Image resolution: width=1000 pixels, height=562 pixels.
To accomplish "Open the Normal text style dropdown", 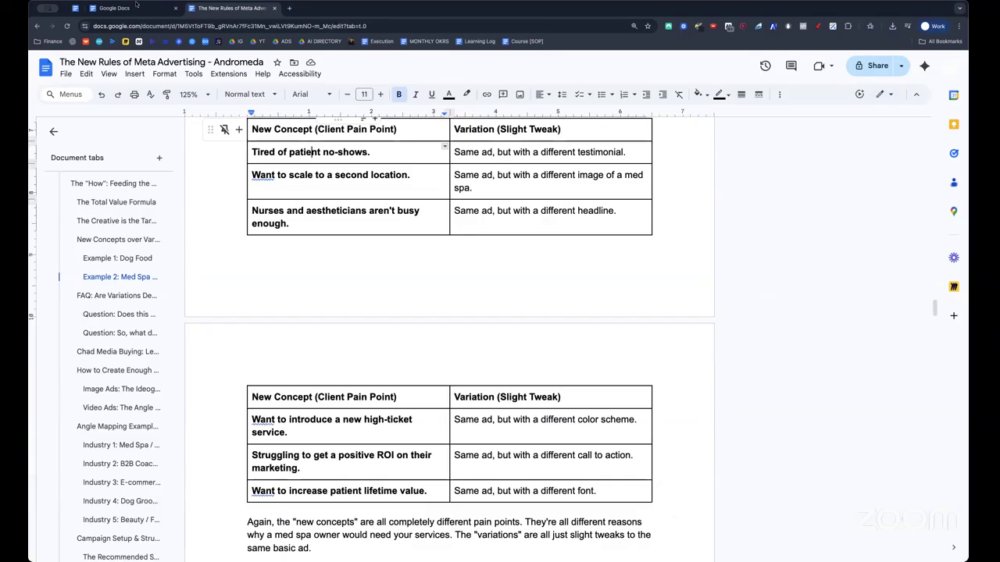I will 251,94.
